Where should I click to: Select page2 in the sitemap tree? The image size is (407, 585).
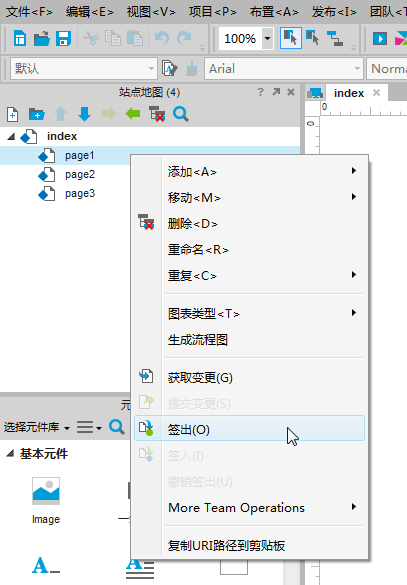point(80,174)
